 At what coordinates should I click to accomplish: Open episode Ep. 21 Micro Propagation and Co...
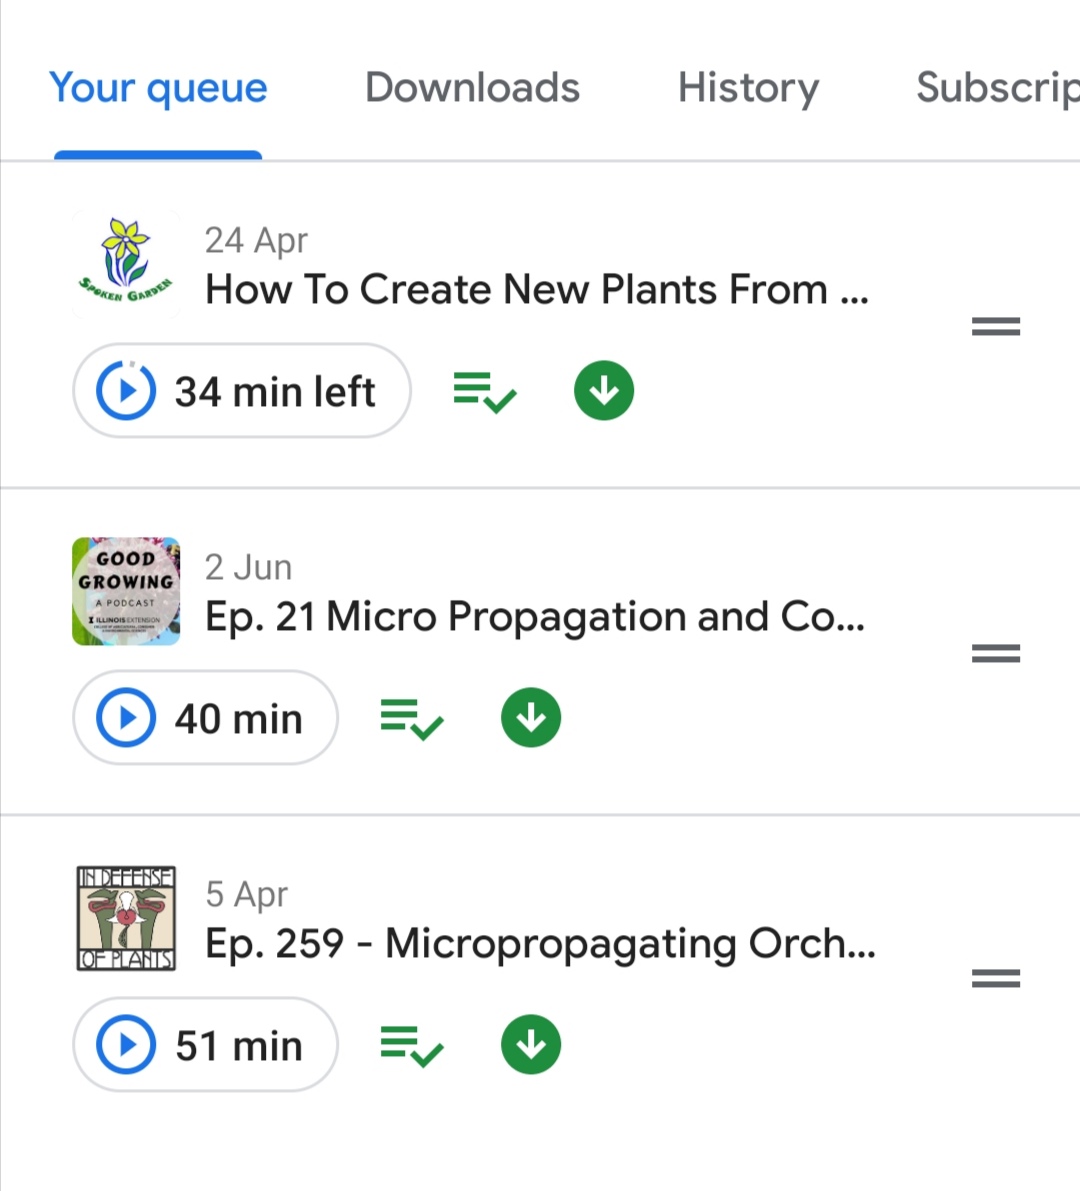coord(535,617)
